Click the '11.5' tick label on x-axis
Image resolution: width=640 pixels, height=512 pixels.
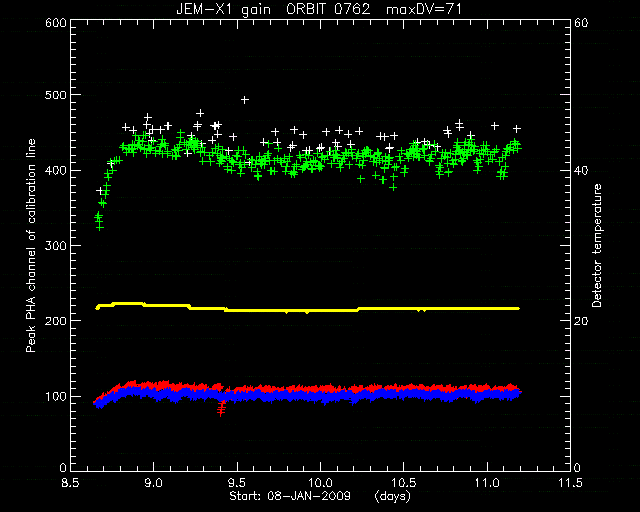tap(570, 483)
